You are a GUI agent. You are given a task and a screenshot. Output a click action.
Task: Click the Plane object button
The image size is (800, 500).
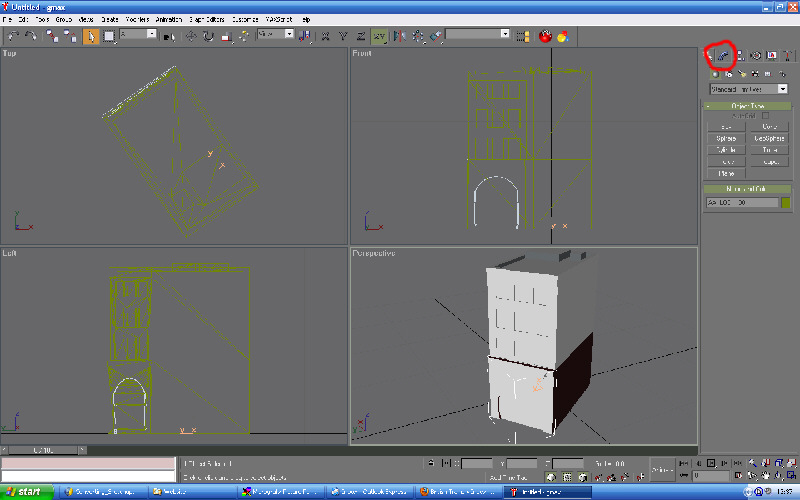(726, 173)
